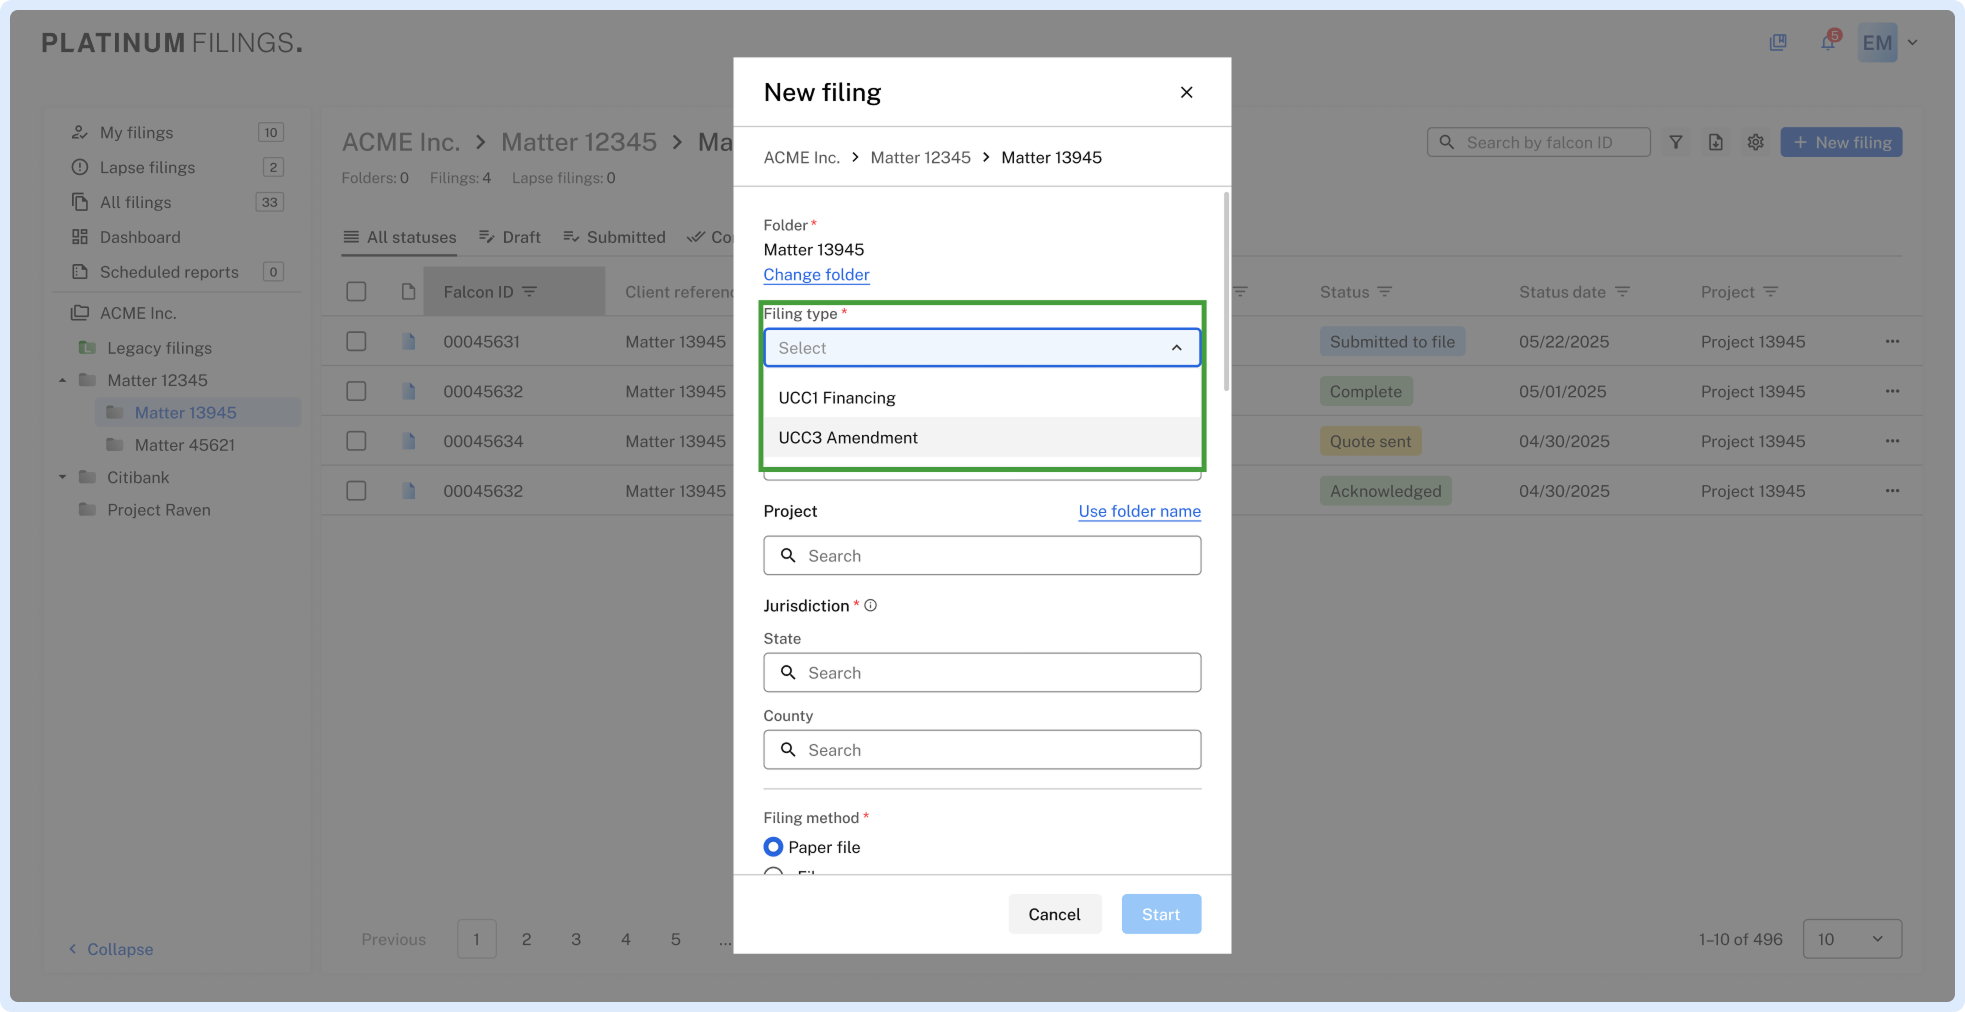Go to page 5

point(676,939)
